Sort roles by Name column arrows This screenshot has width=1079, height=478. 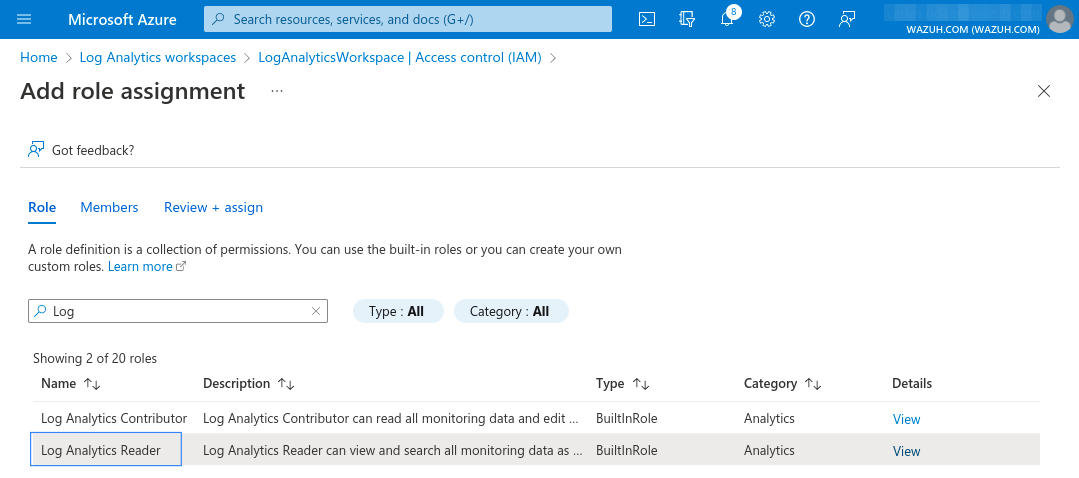(x=92, y=384)
